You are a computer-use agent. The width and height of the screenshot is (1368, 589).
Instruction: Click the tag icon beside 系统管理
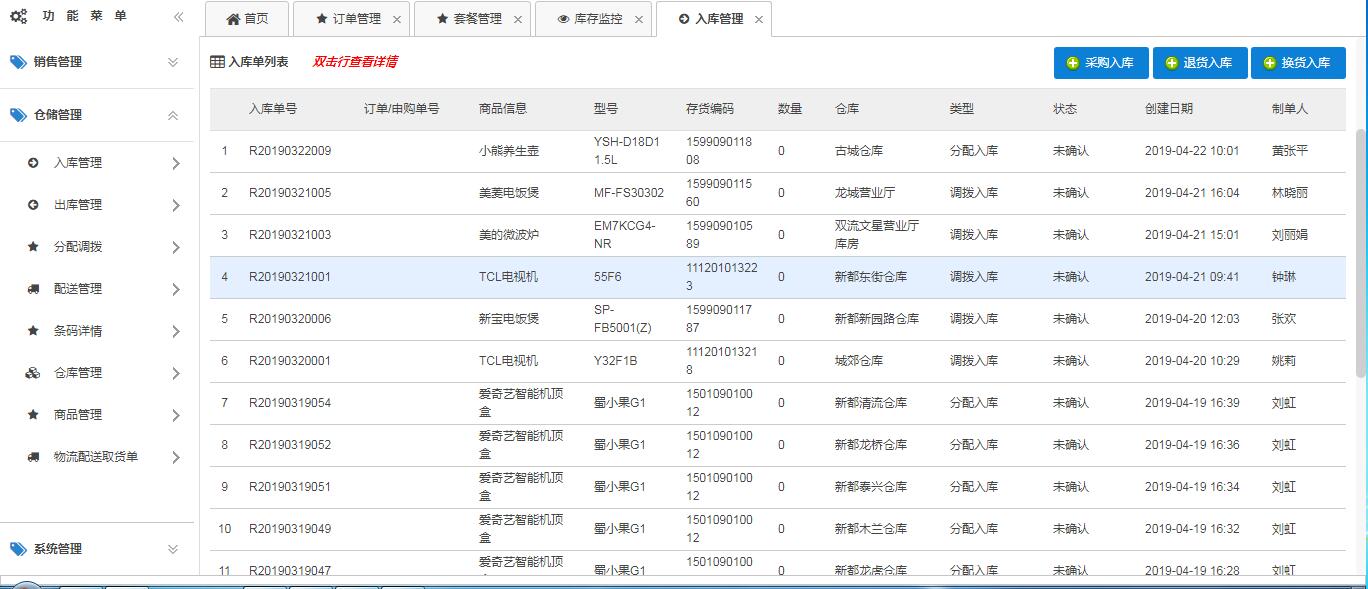tap(18, 549)
